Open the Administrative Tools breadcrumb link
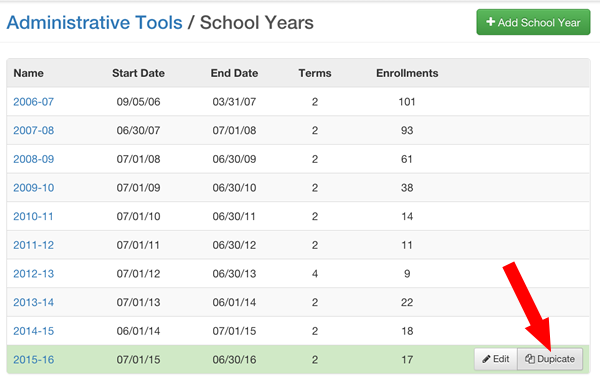This screenshot has width=600, height=381. [x=95, y=23]
